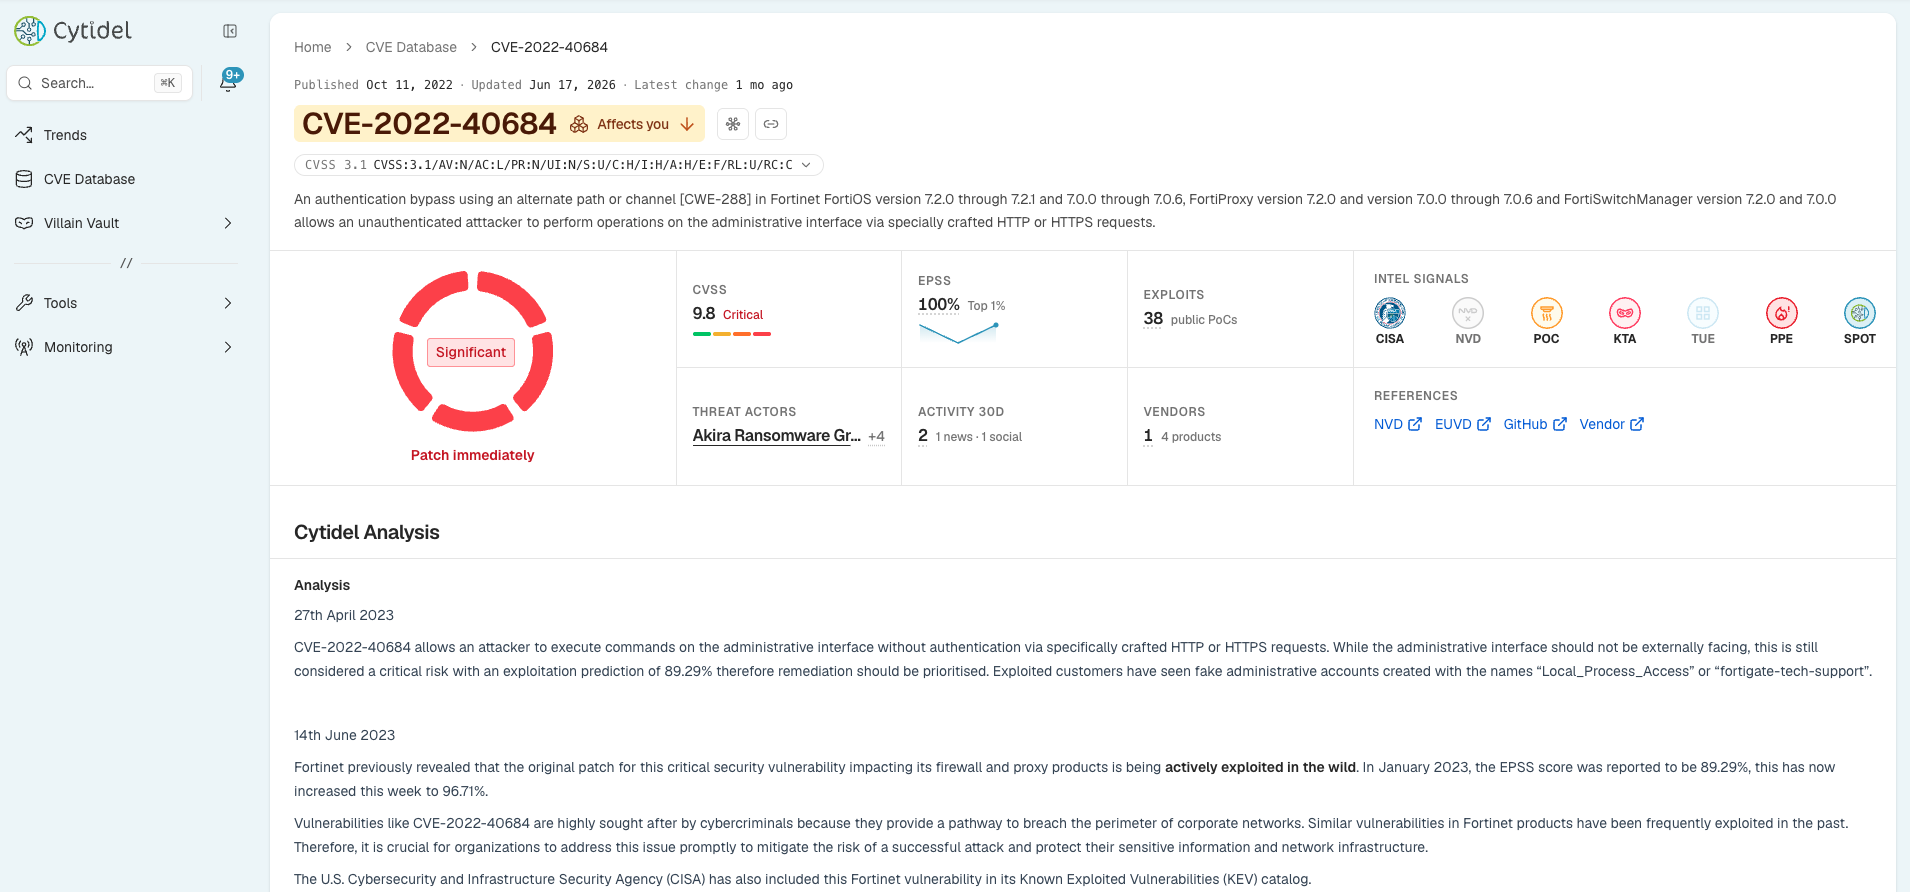This screenshot has height=892, width=1910.
Task: Open the notifications bell
Action: coord(229,82)
